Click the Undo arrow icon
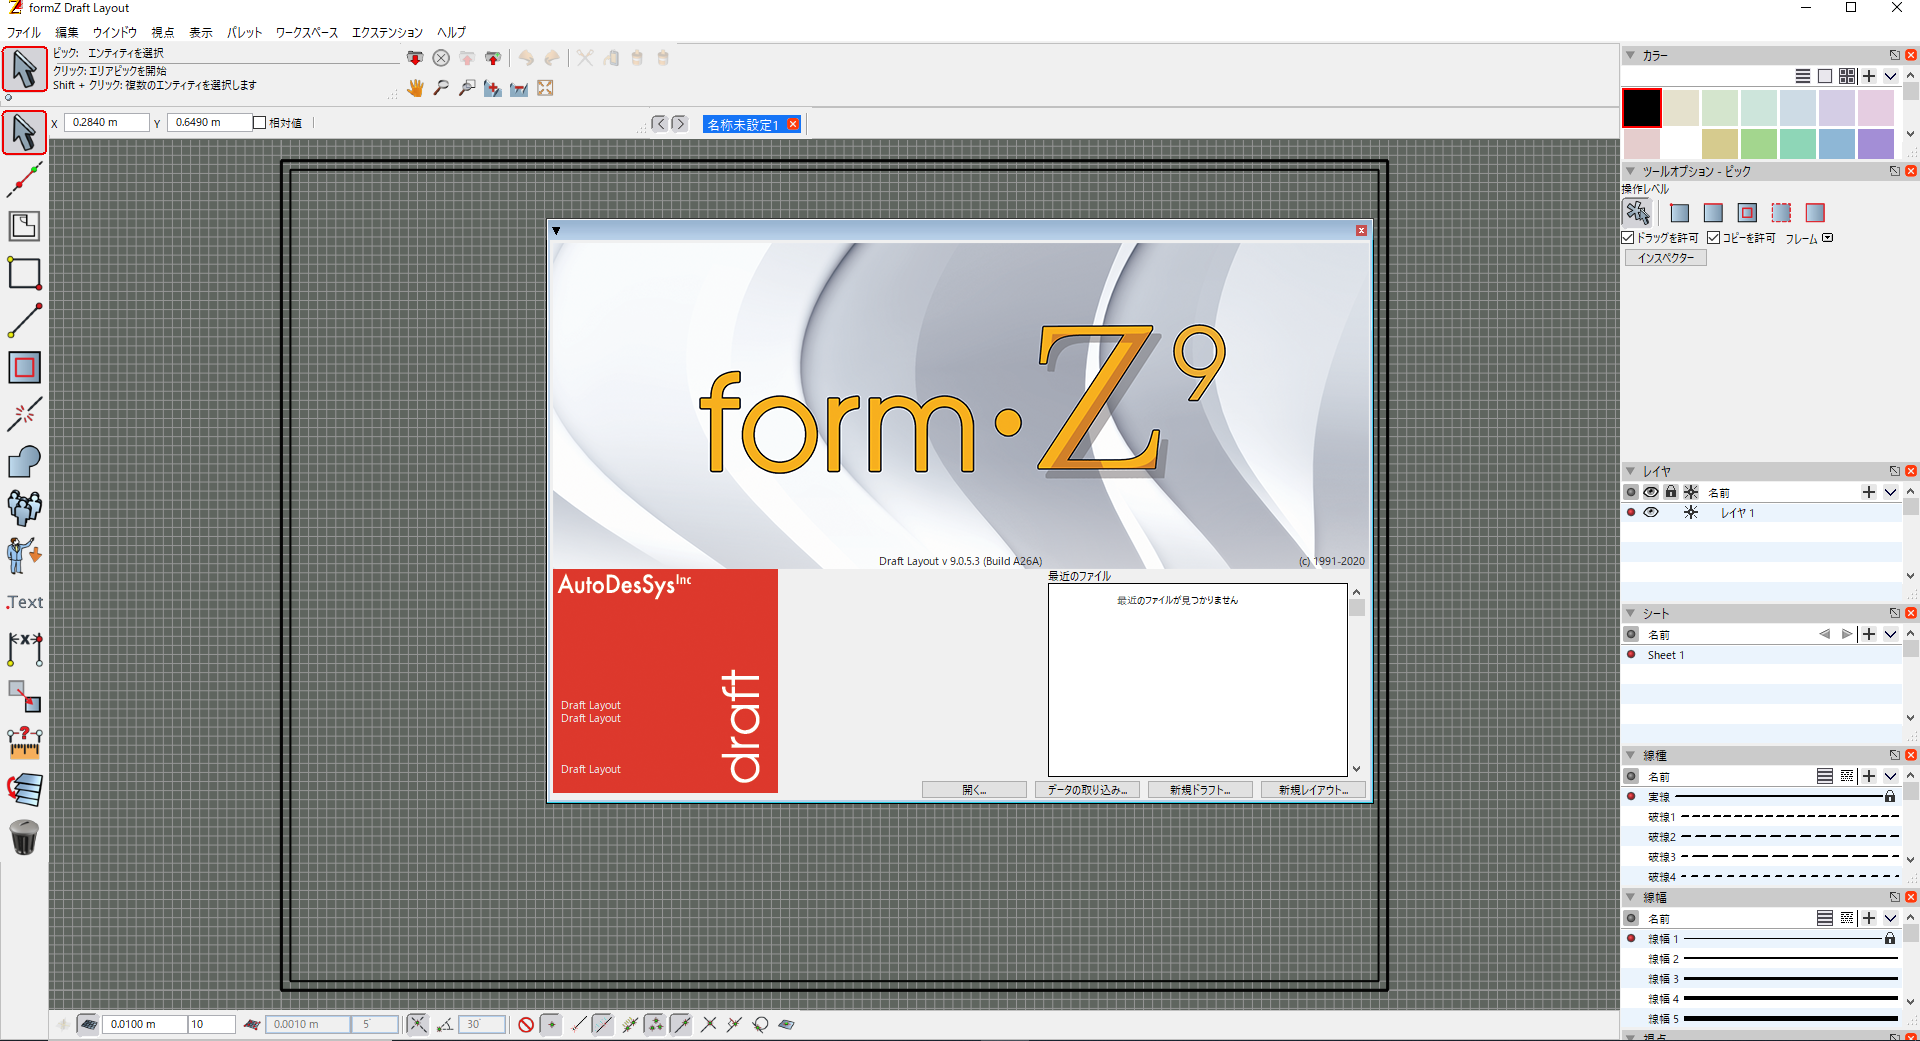 pos(526,58)
